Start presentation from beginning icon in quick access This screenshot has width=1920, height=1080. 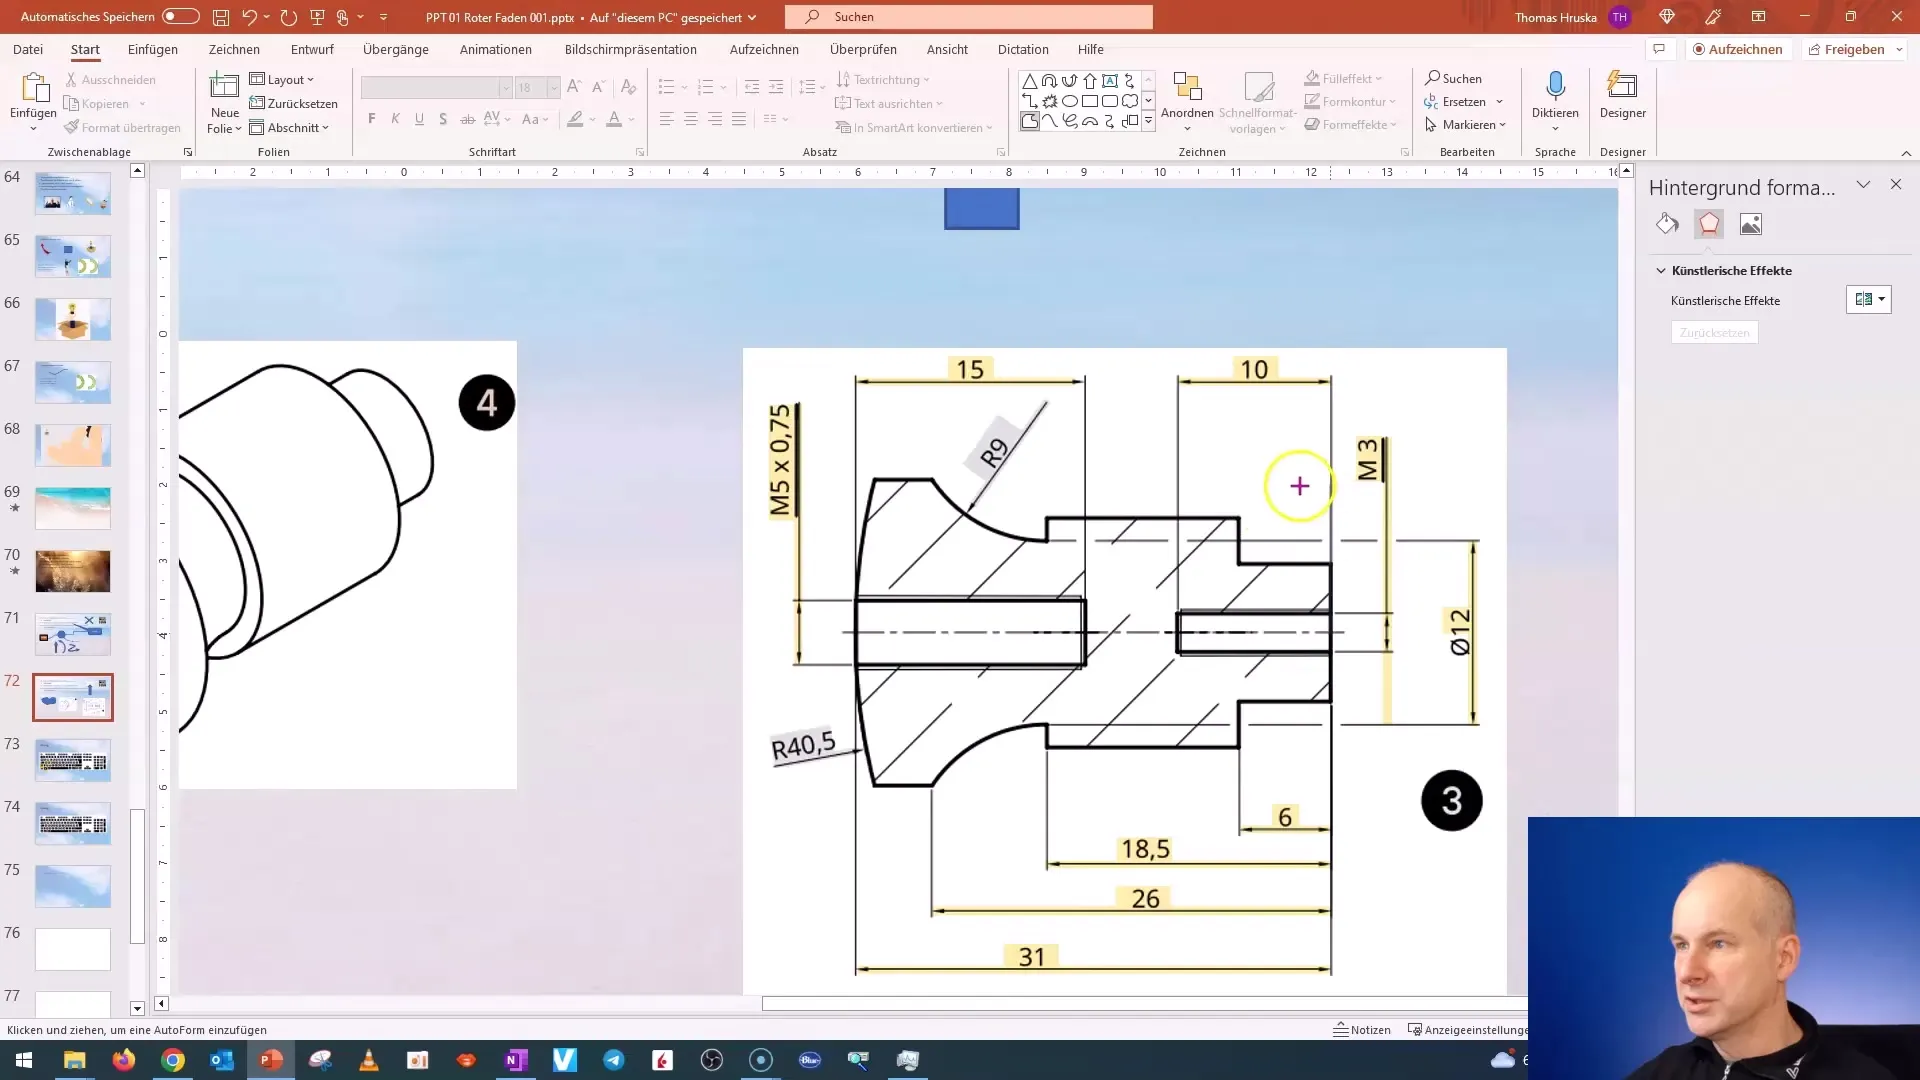tap(317, 17)
